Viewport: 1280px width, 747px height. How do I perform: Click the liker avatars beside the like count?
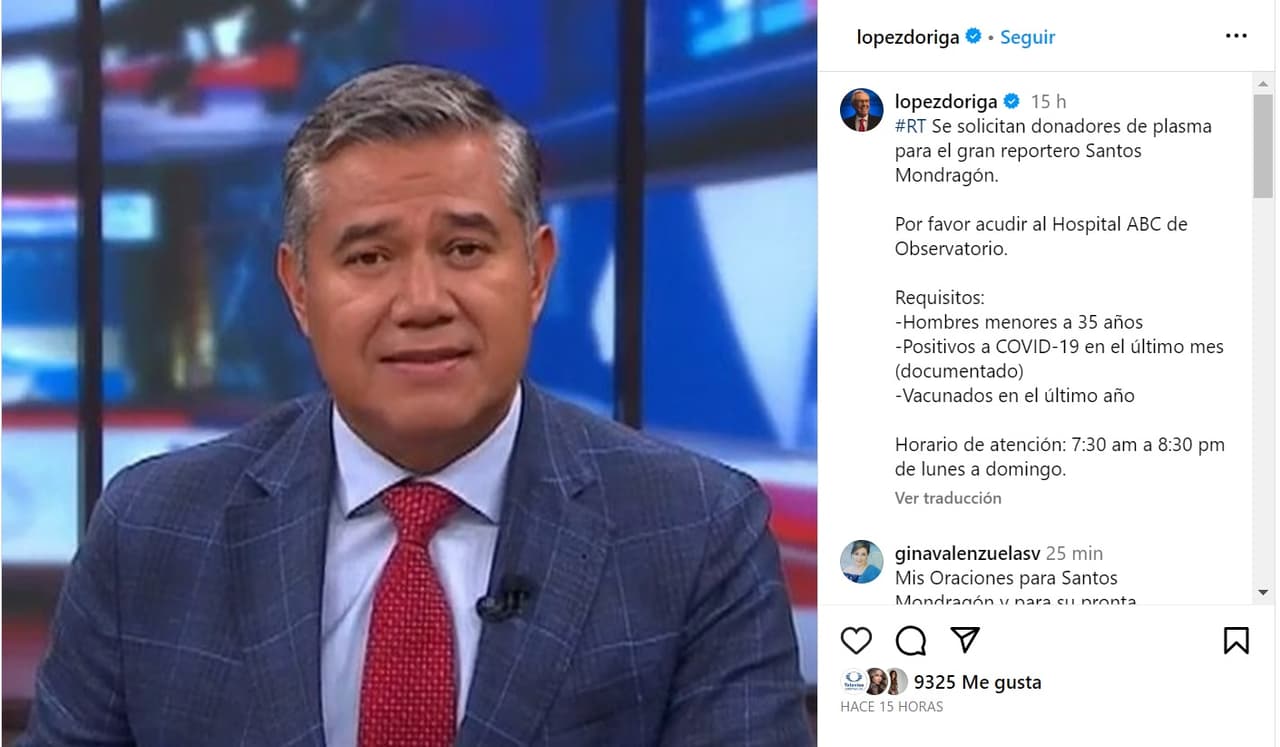pos(875,681)
